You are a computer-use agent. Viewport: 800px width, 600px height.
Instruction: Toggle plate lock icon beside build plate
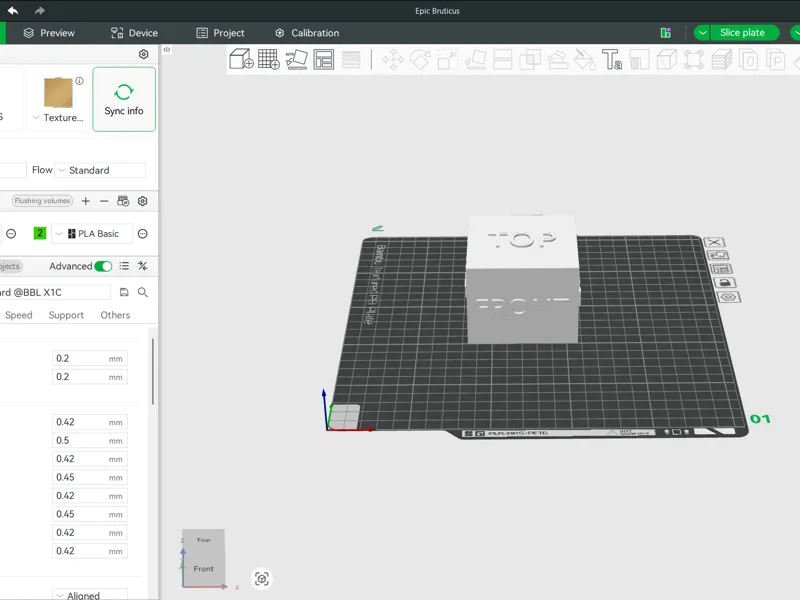pos(724,283)
